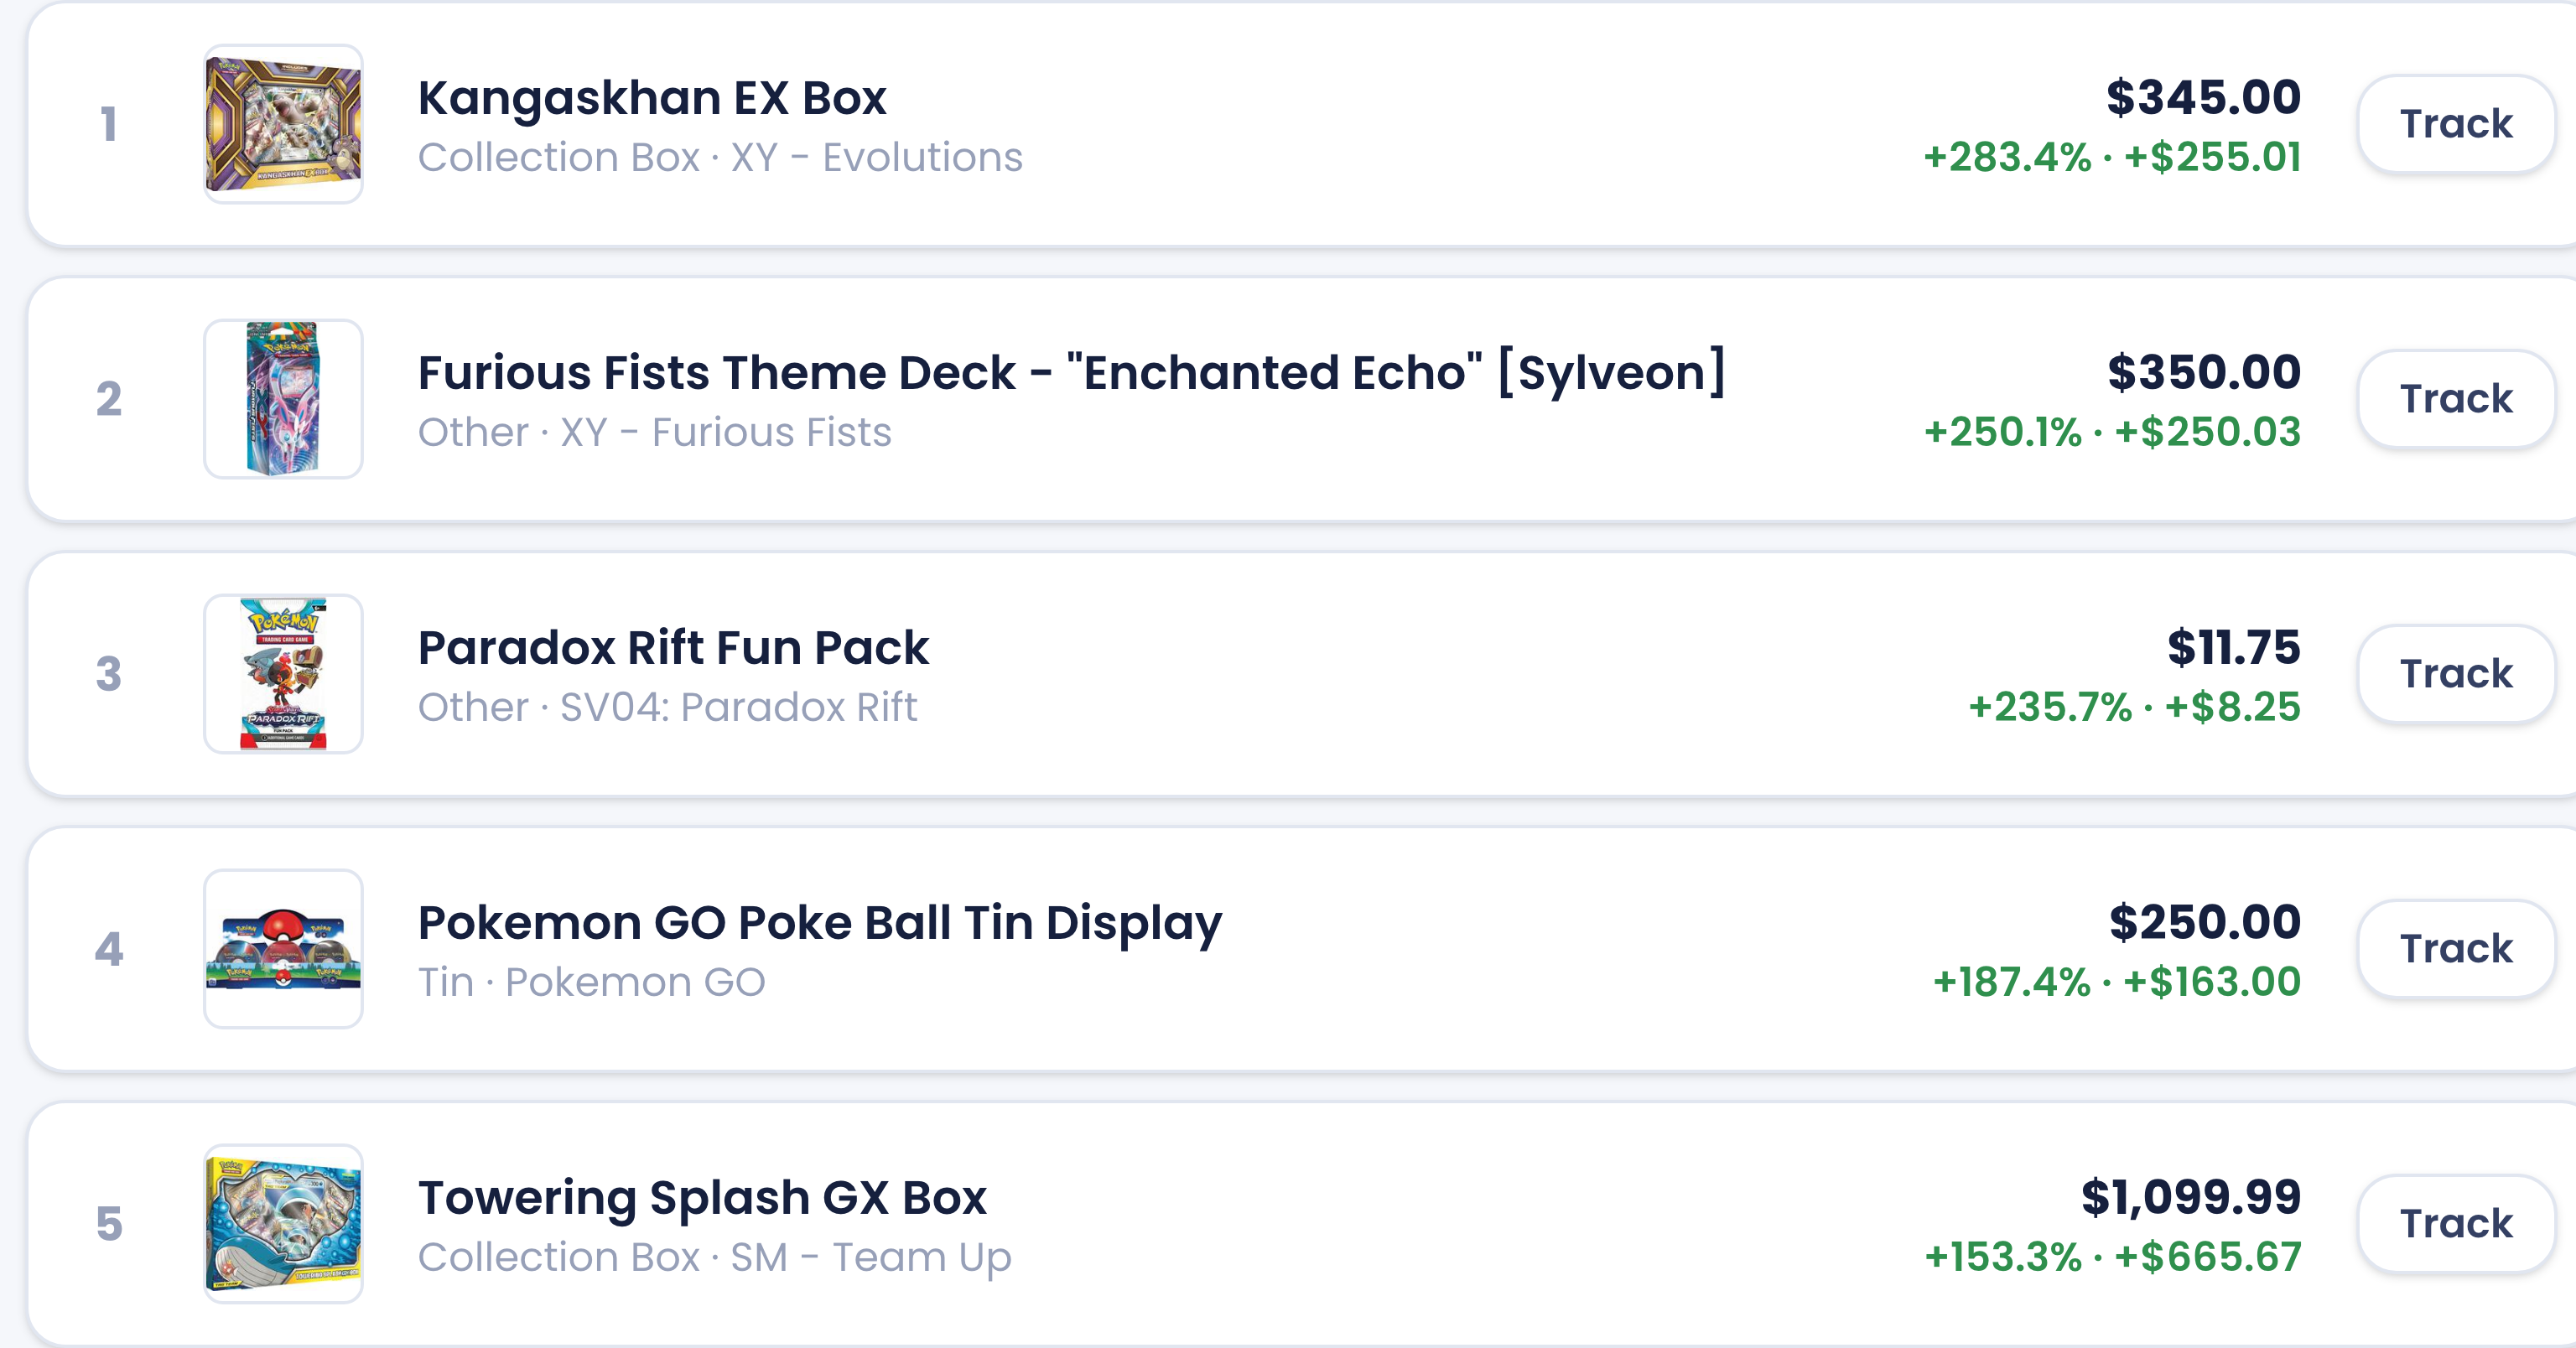The width and height of the screenshot is (2576, 1348).
Task: Open the Kangaskhan EX Box product thumbnail
Action: [x=283, y=124]
